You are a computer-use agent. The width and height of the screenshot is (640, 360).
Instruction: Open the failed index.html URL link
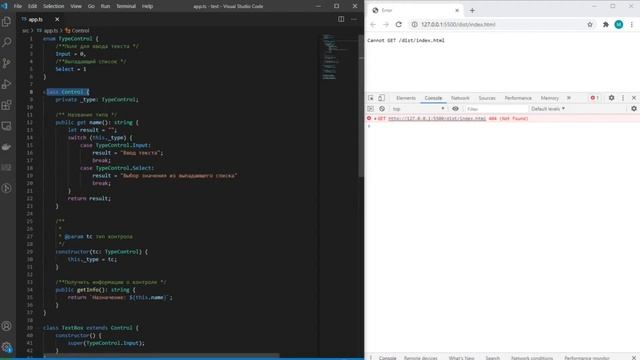(x=437, y=119)
